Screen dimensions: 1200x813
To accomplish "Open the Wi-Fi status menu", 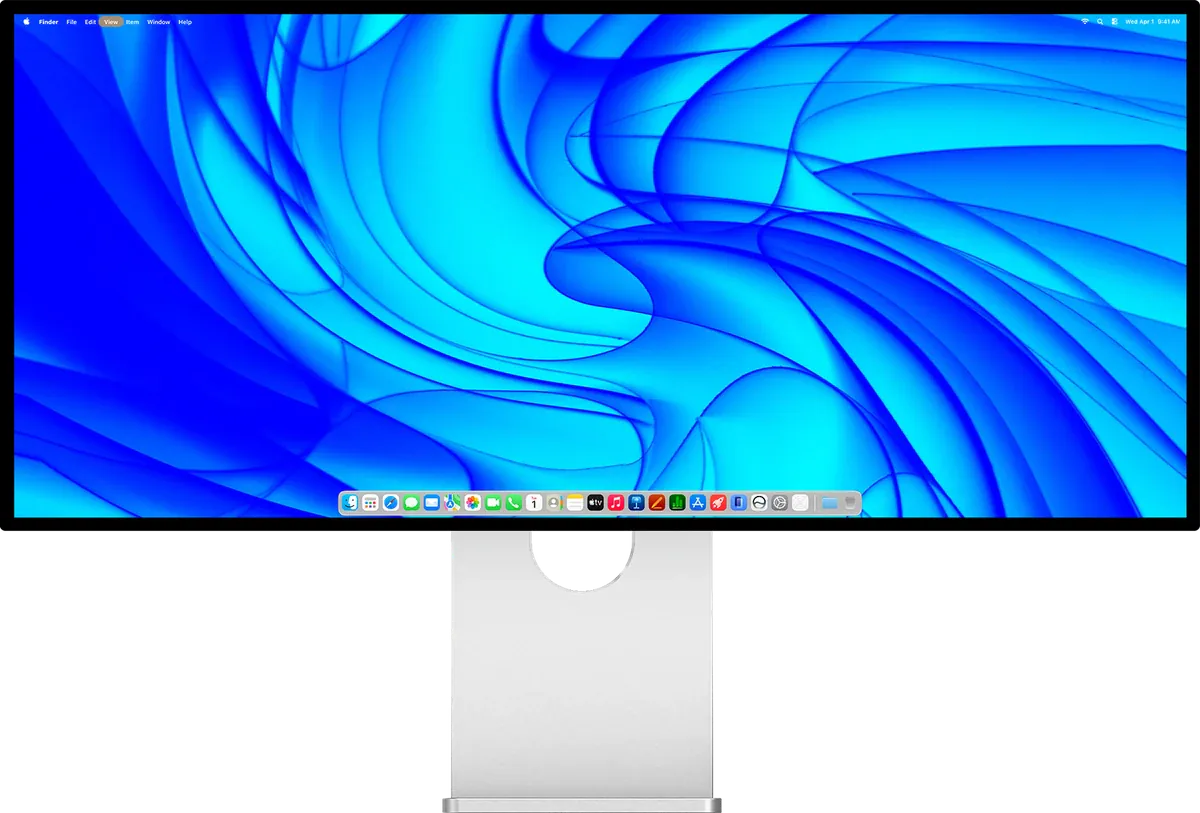I will tap(1085, 21).
